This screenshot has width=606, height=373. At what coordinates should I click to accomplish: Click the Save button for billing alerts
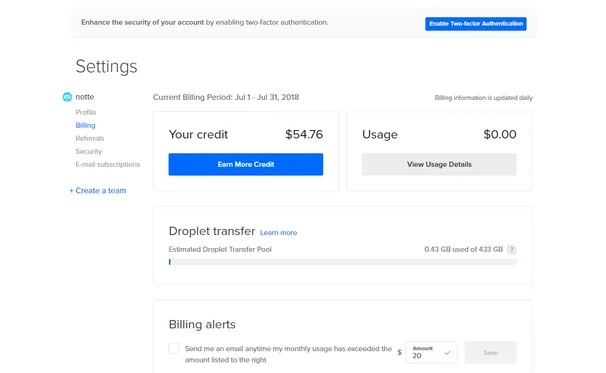(x=491, y=353)
